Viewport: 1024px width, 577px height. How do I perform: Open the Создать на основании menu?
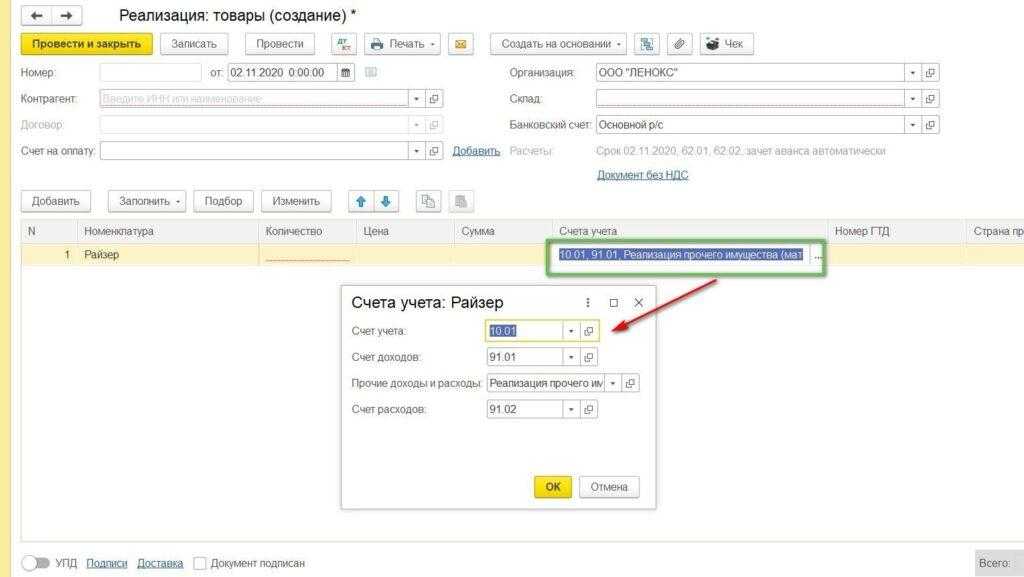(x=558, y=44)
